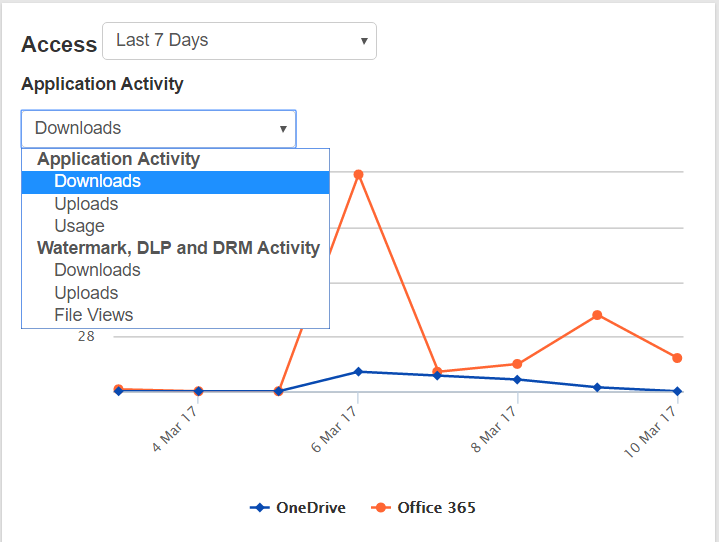719x542 pixels.
Task: Click the Office 365 data point on 10 Mar
Action: pos(677,358)
